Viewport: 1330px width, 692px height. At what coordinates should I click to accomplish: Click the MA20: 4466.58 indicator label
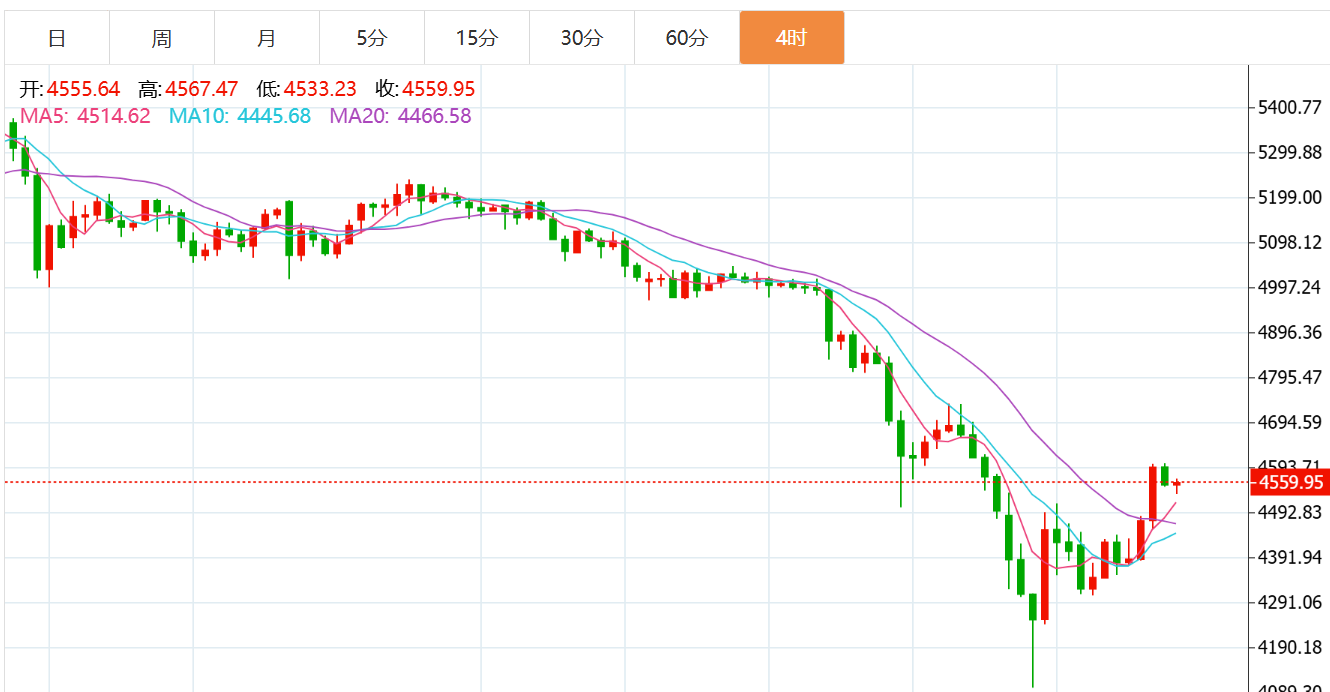click(401, 116)
